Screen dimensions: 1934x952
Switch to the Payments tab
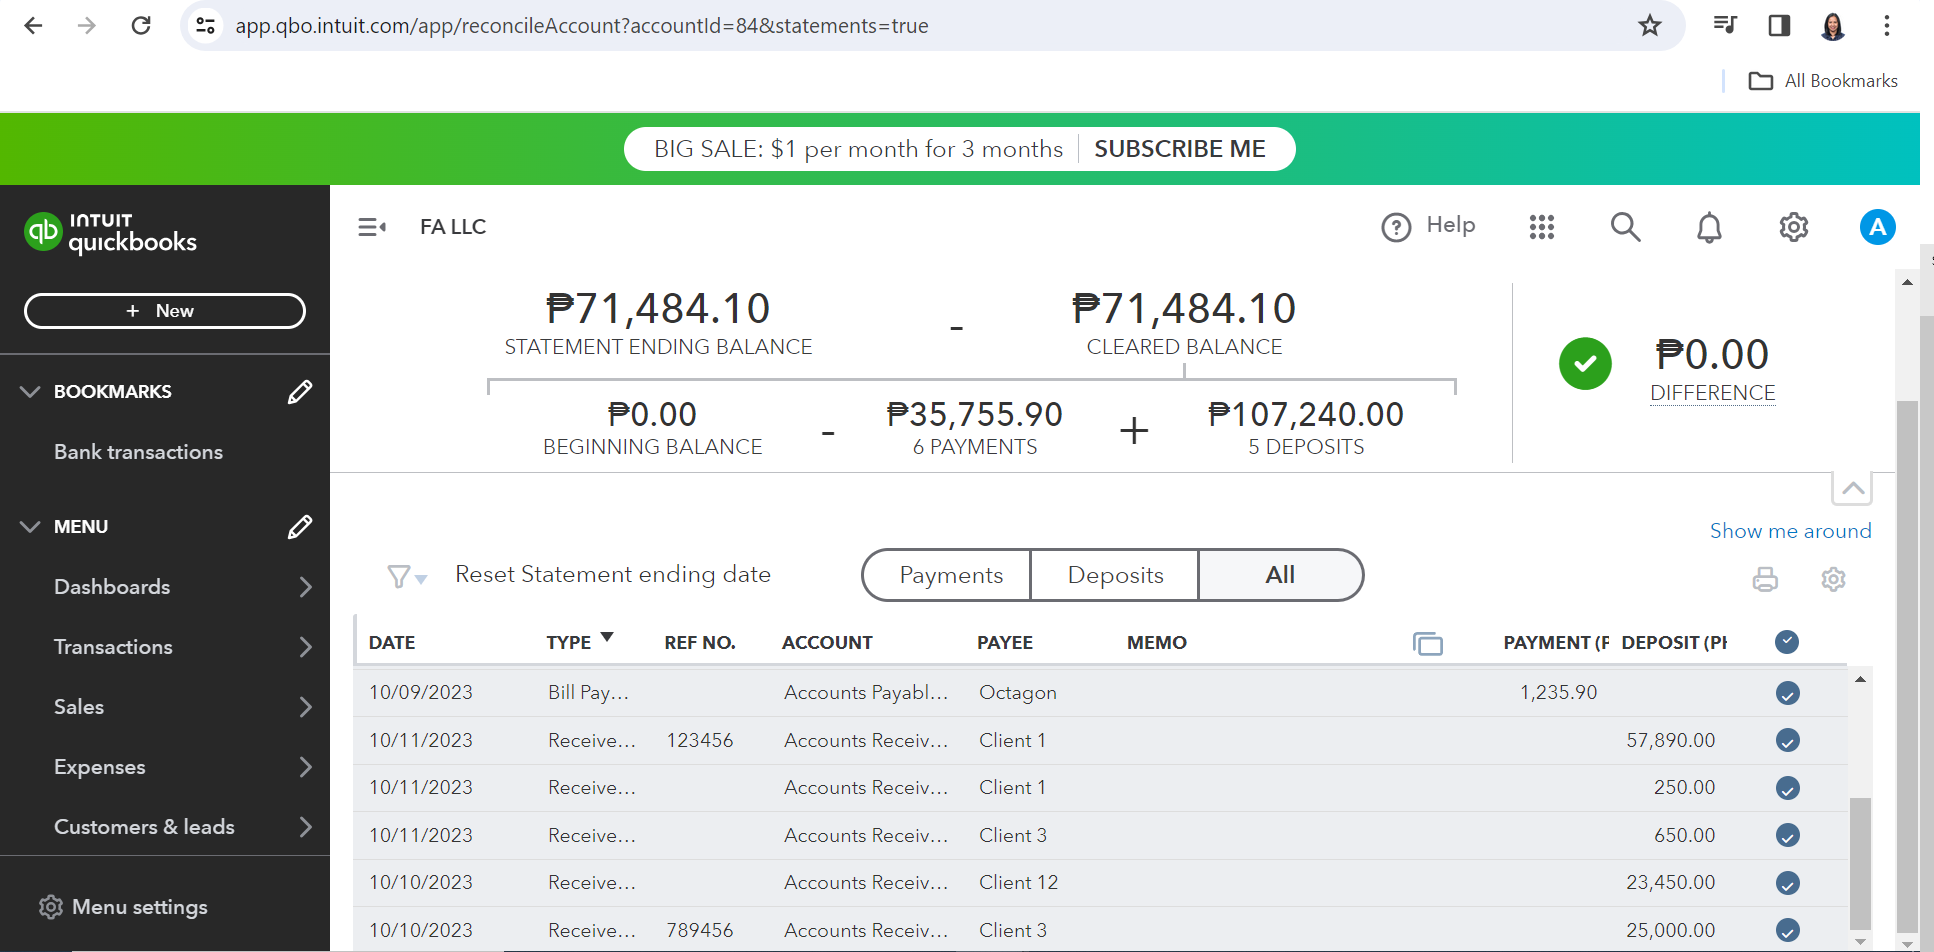click(950, 575)
